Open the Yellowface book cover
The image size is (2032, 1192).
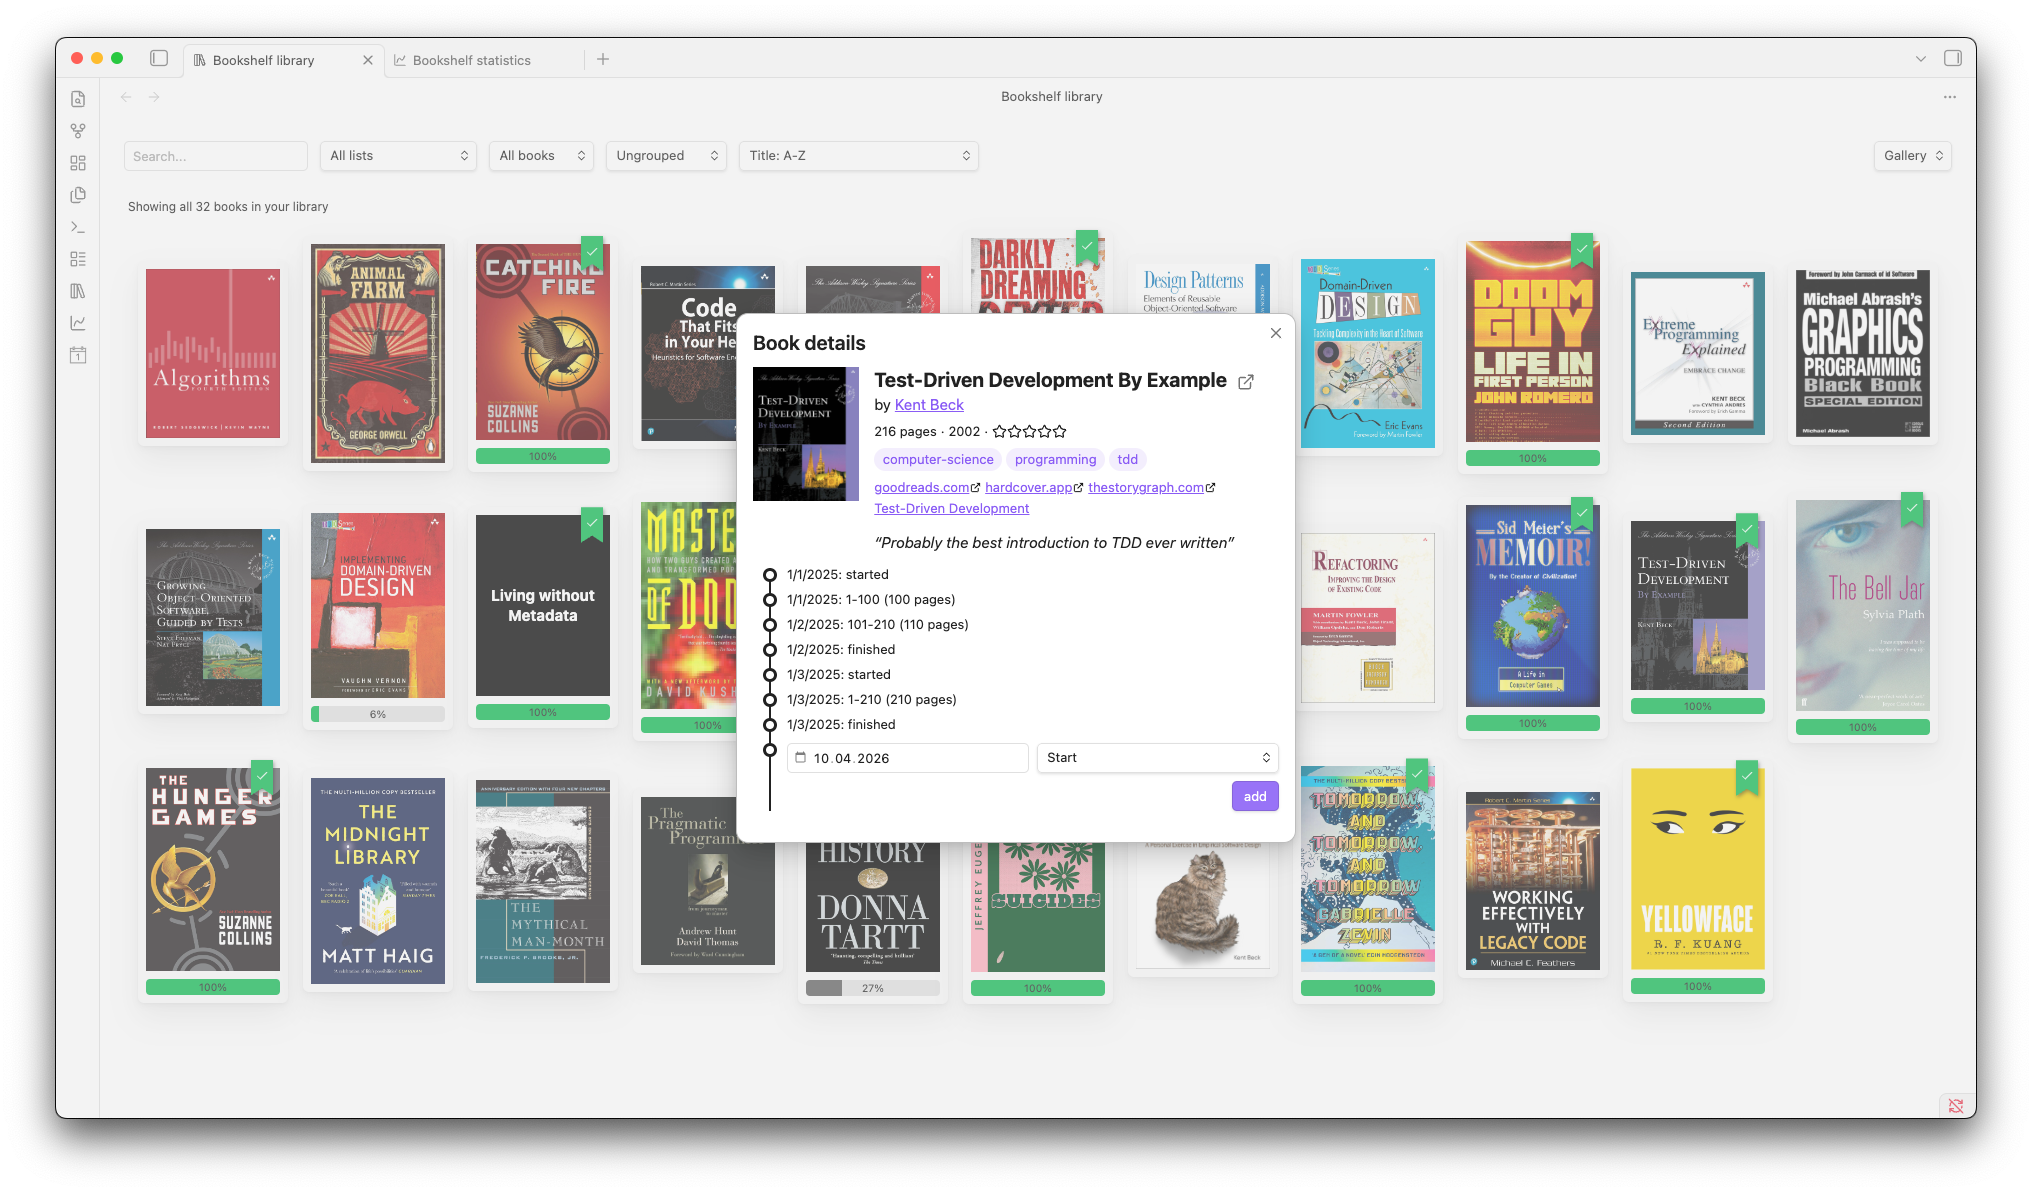pos(1698,868)
